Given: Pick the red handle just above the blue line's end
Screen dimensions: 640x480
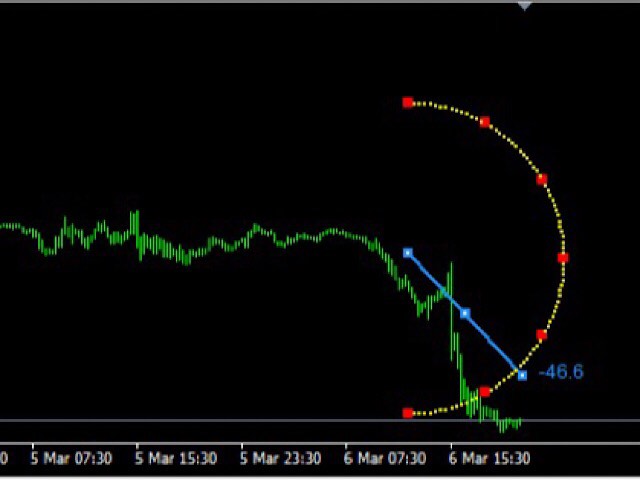Looking at the screenshot, I should 542,335.
